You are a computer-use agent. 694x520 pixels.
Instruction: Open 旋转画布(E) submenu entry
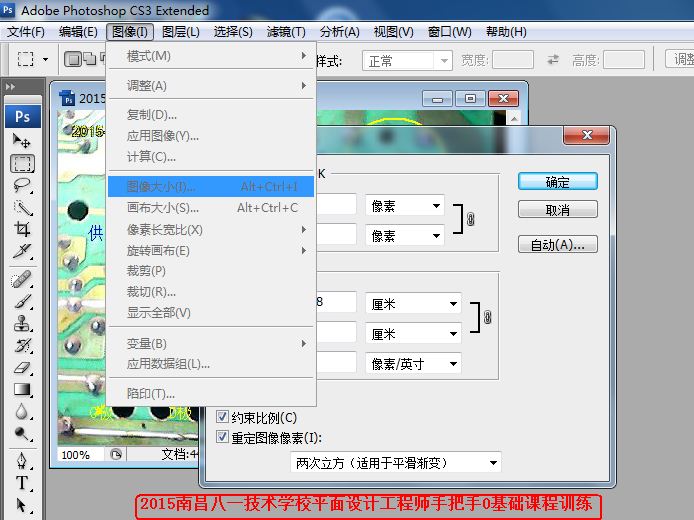point(212,250)
